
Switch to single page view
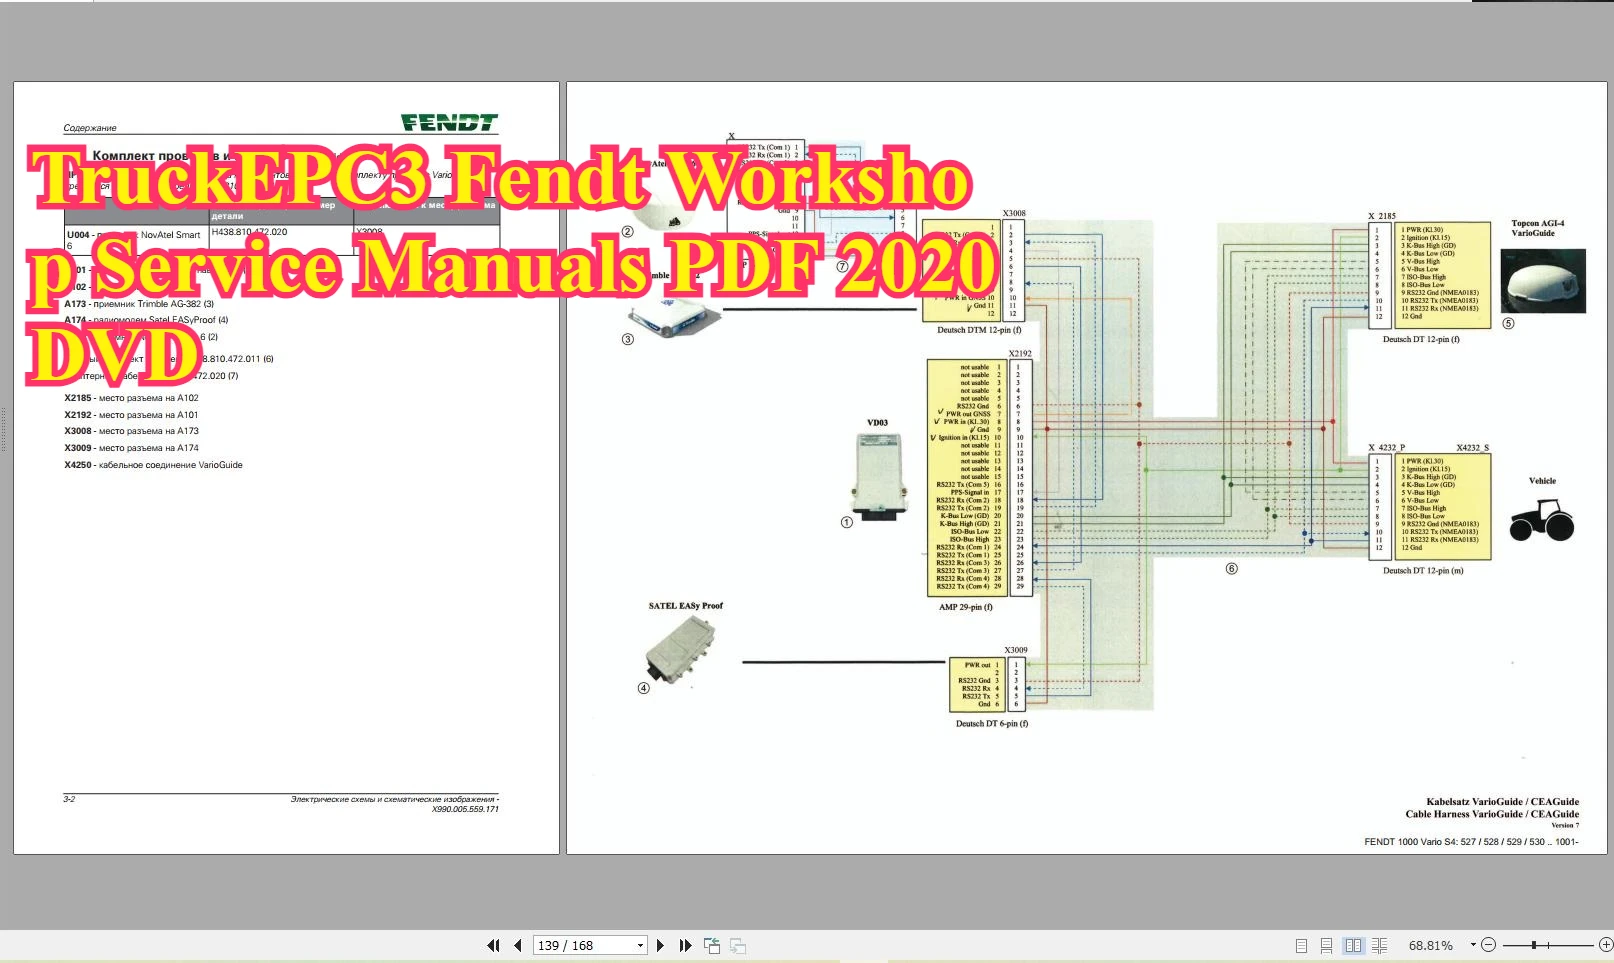click(x=1301, y=945)
